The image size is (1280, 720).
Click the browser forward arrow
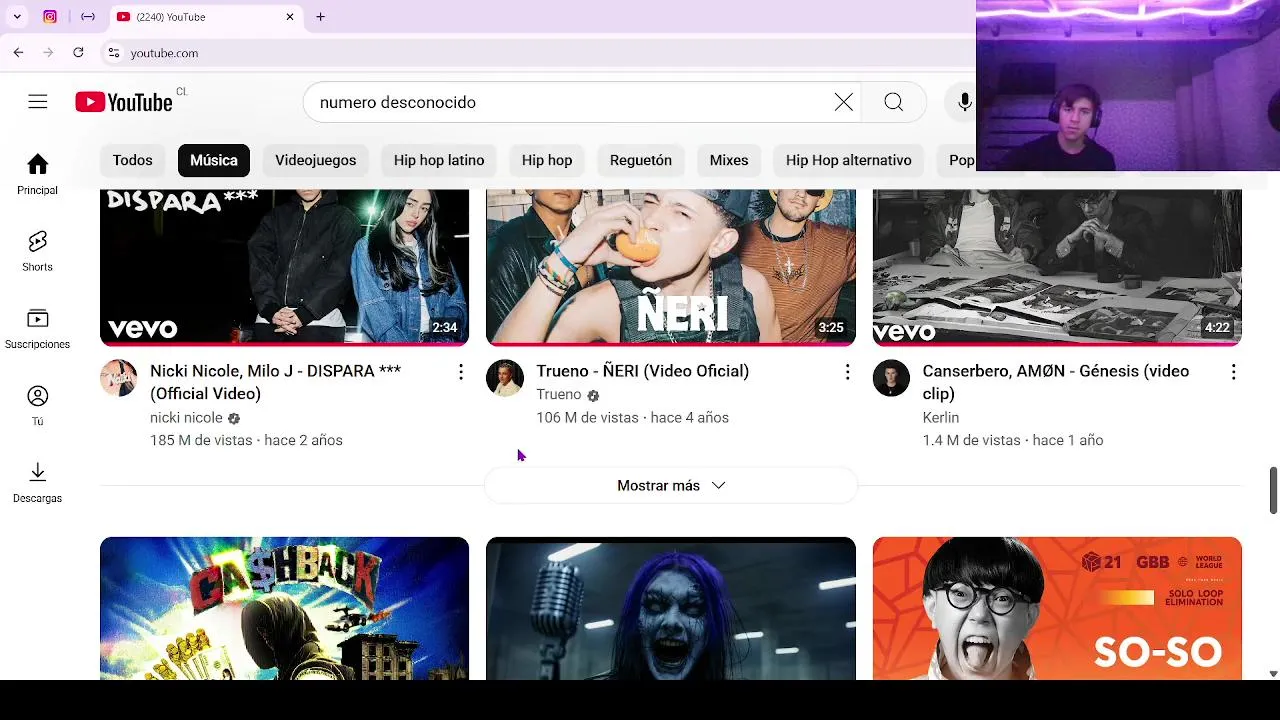(x=48, y=52)
